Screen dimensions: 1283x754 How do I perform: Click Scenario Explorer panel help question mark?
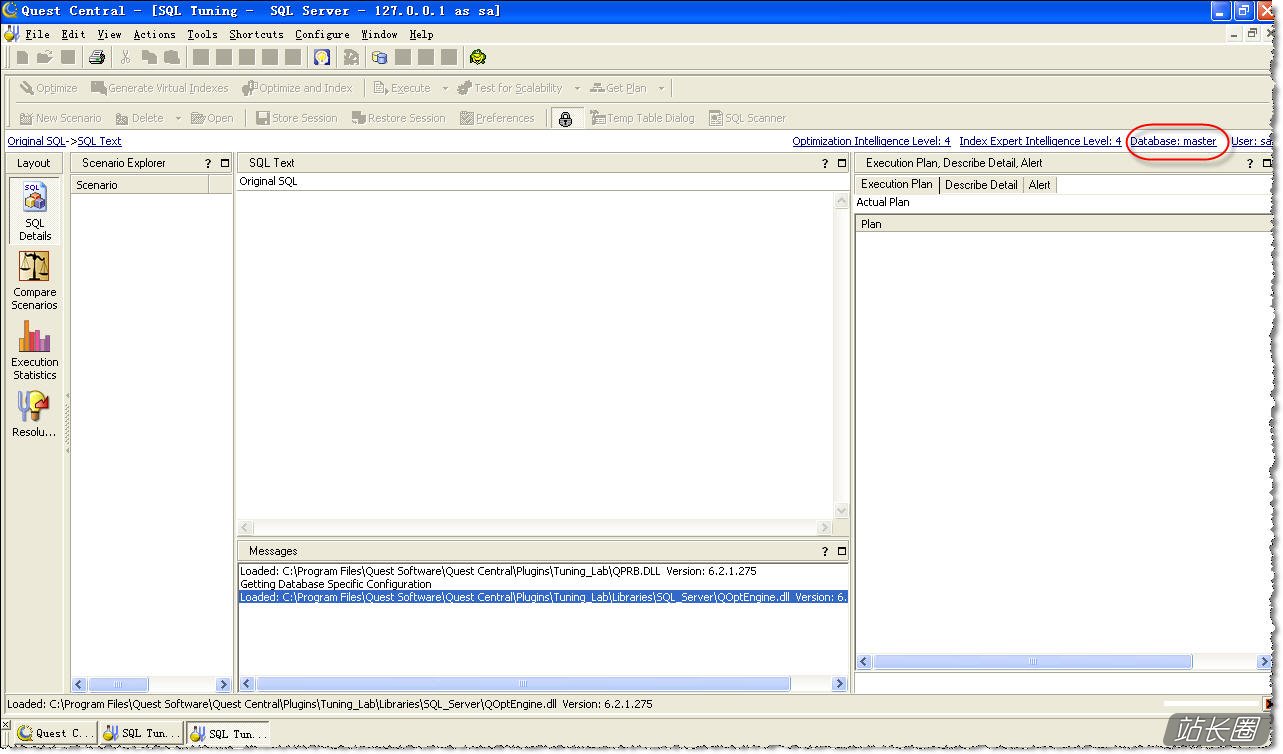(208, 163)
